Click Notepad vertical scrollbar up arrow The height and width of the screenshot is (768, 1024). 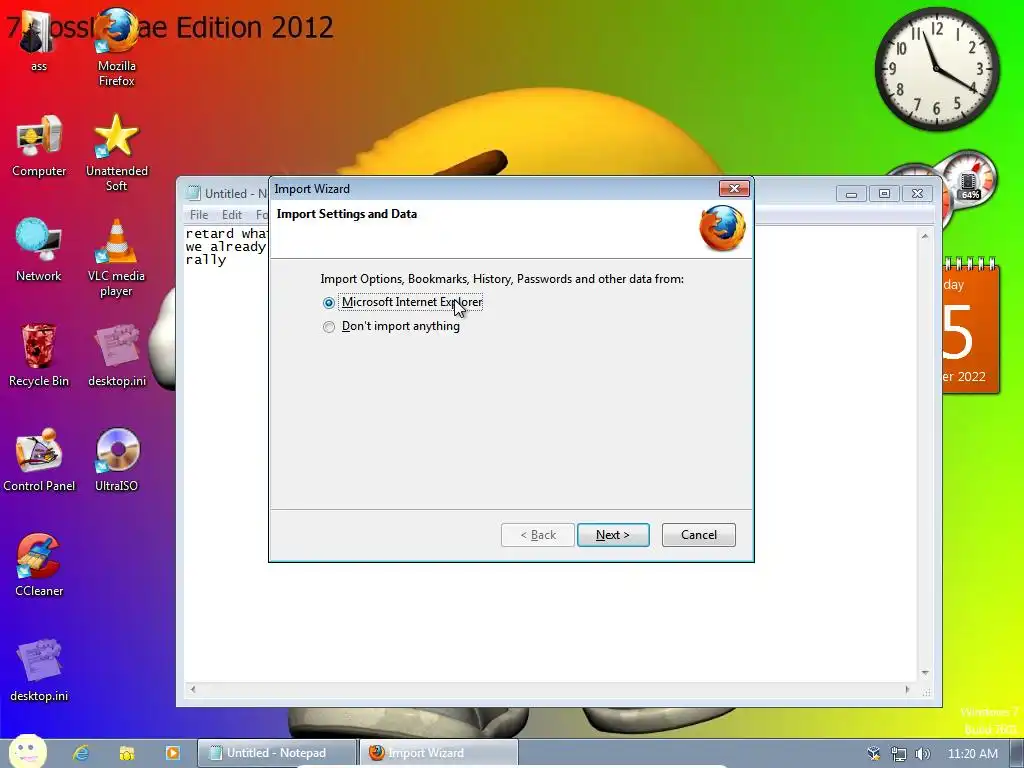pos(925,236)
